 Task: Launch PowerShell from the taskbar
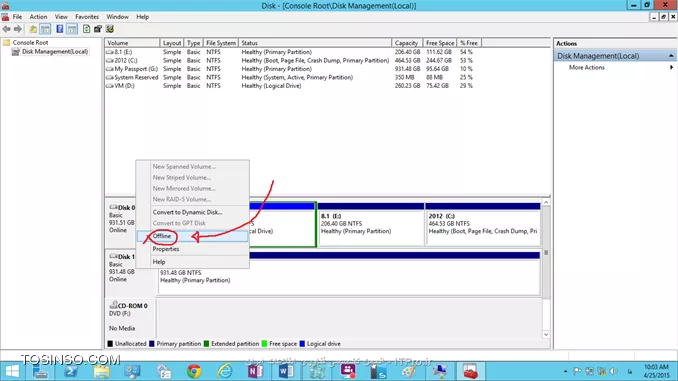click(x=71, y=371)
